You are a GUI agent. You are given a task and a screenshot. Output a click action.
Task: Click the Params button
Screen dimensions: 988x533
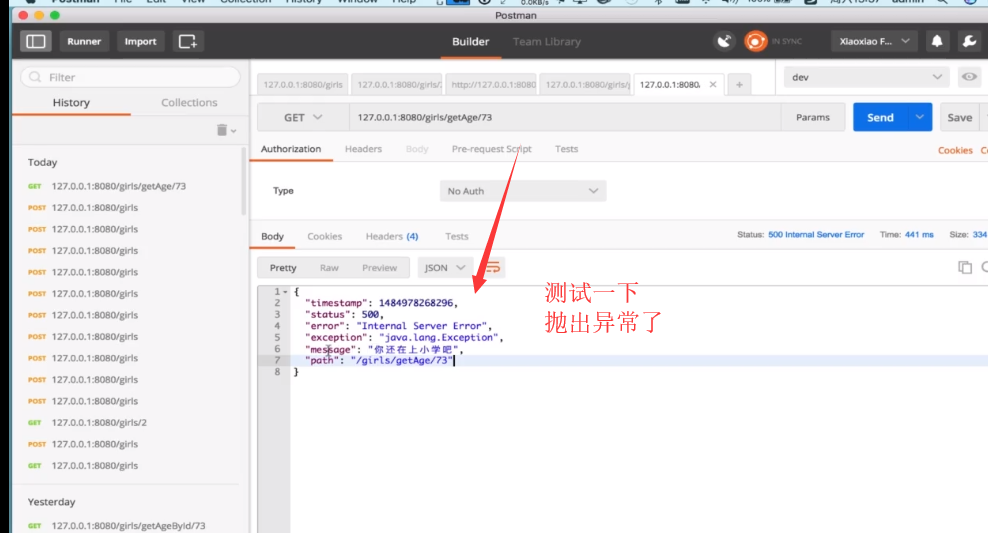point(813,117)
